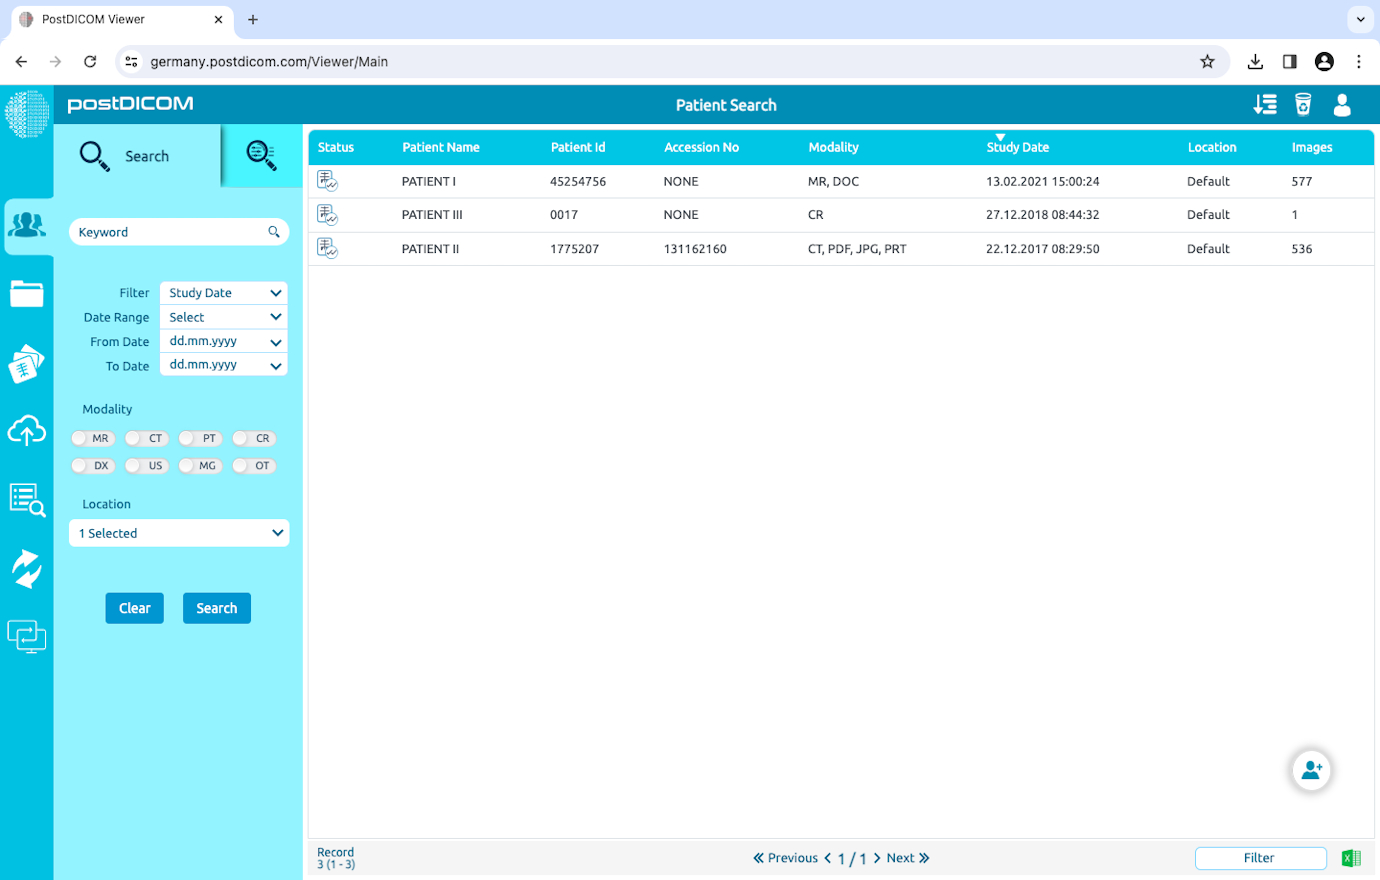The image size is (1380, 880).
Task: Click status icon for PATIENT III row
Action: 327,215
